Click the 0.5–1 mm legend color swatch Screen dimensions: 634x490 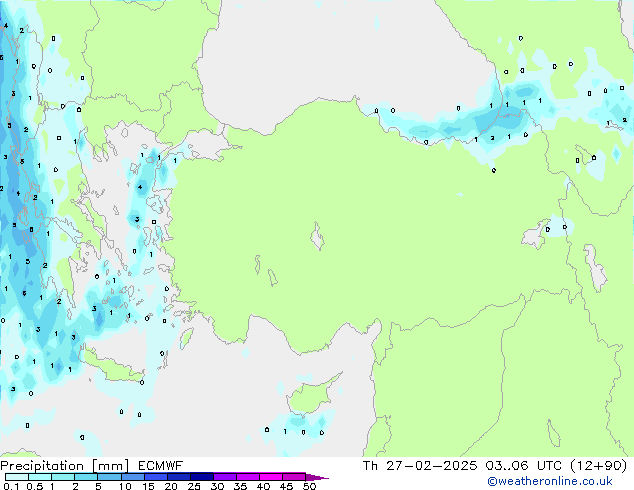click(40, 477)
